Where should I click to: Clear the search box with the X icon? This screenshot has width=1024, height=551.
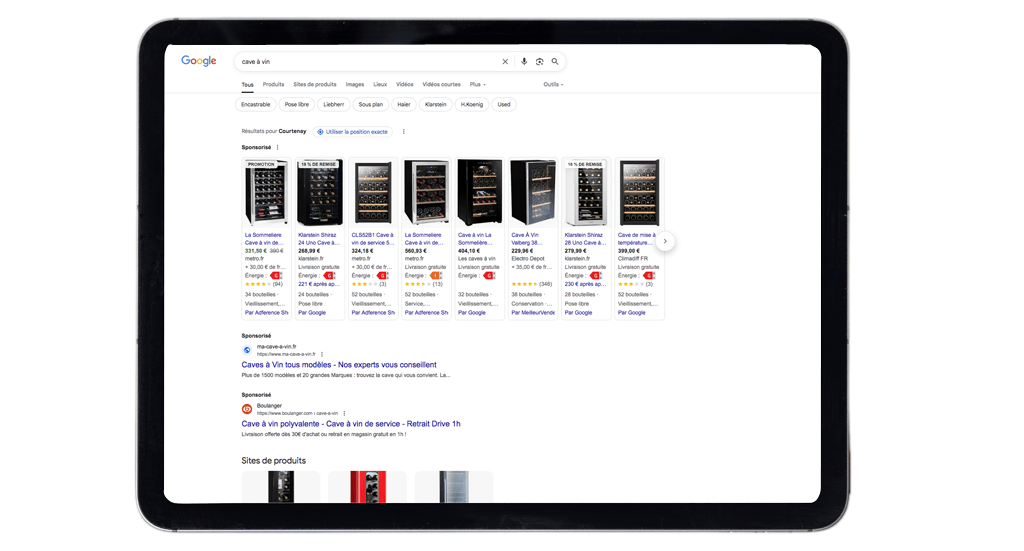tap(505, 62)
